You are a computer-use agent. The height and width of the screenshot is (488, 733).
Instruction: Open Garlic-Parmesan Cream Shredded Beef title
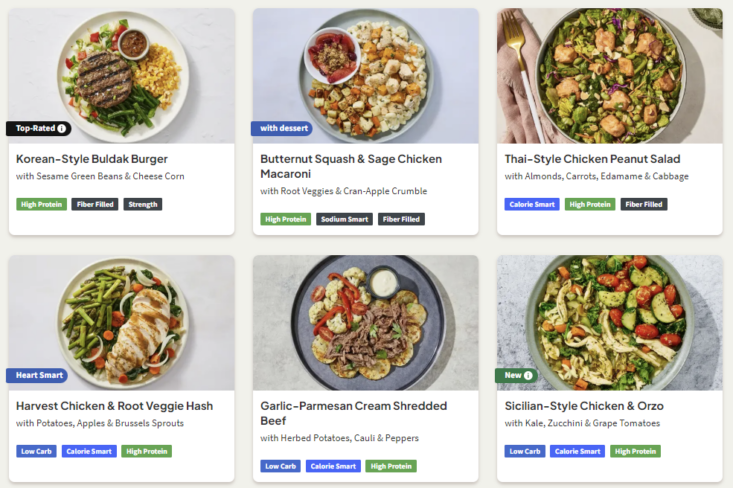(353, 413)
